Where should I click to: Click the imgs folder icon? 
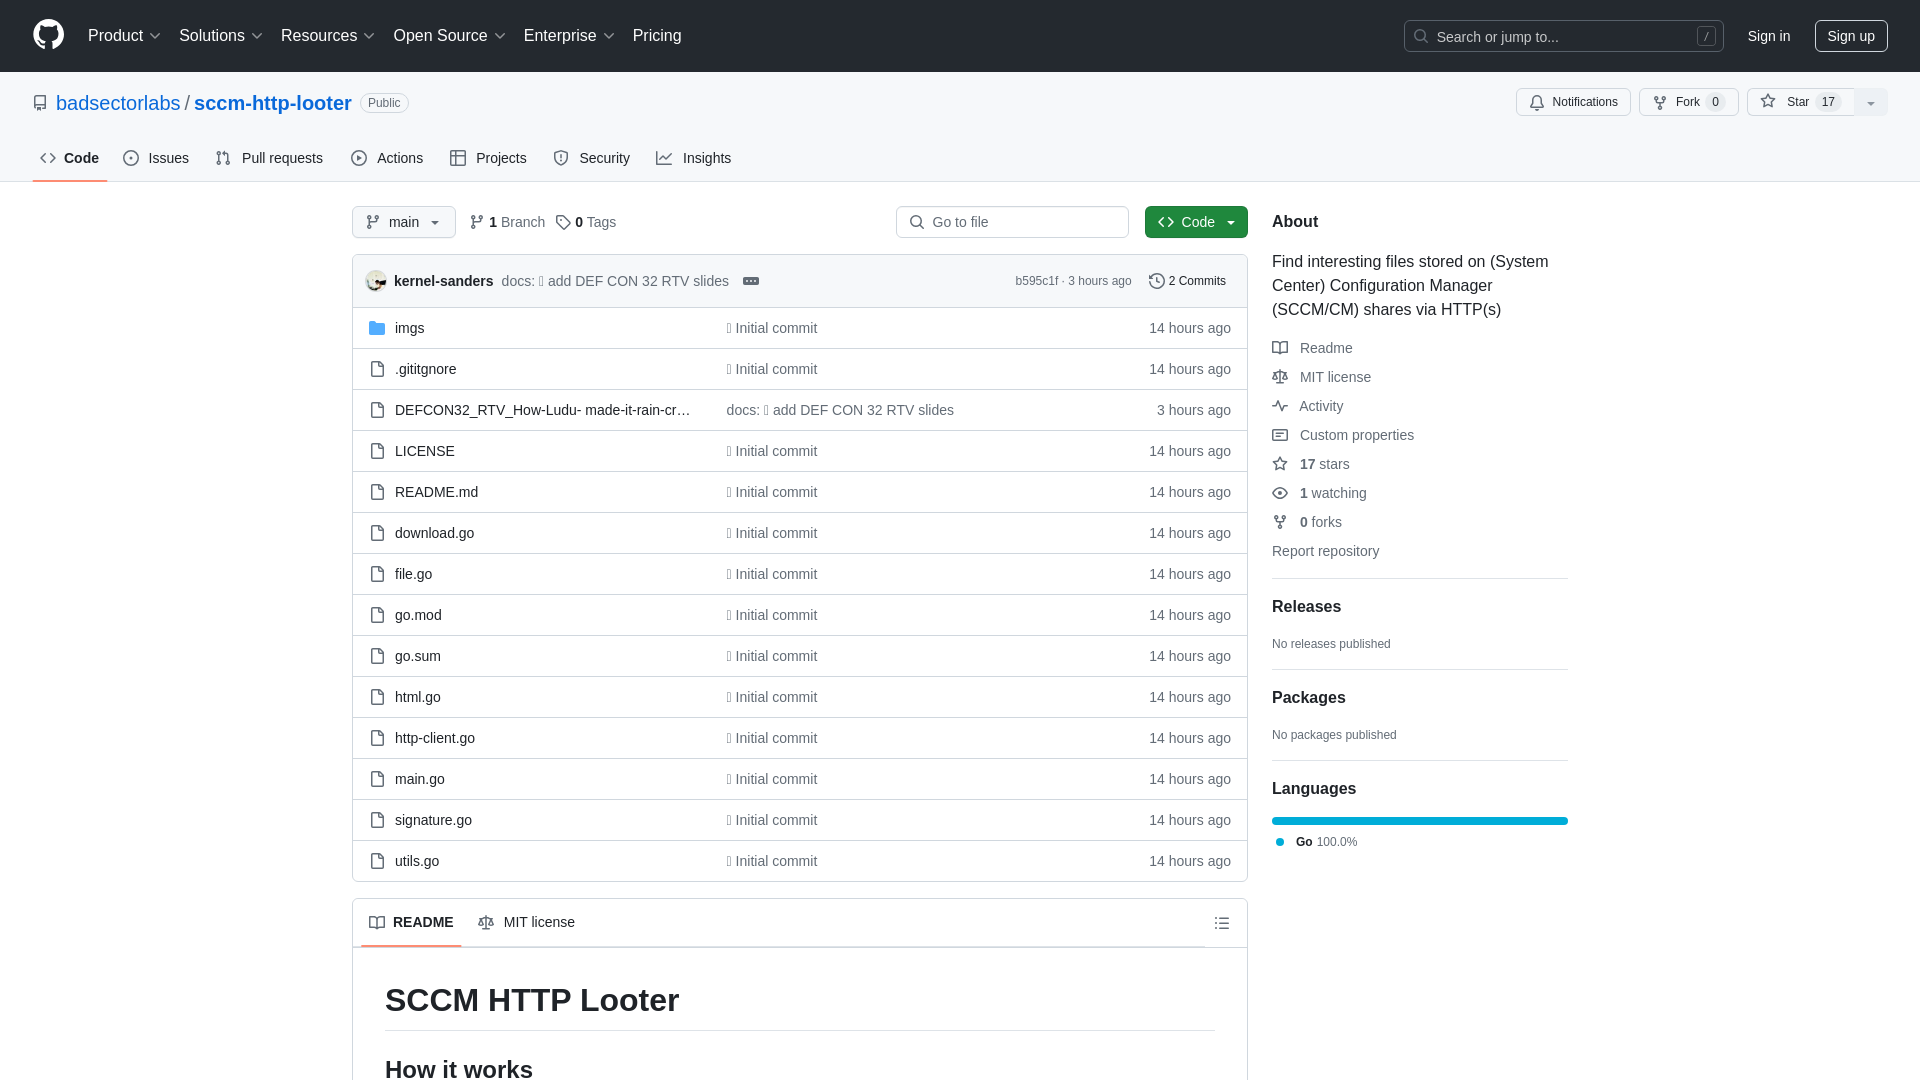point(377,328)
